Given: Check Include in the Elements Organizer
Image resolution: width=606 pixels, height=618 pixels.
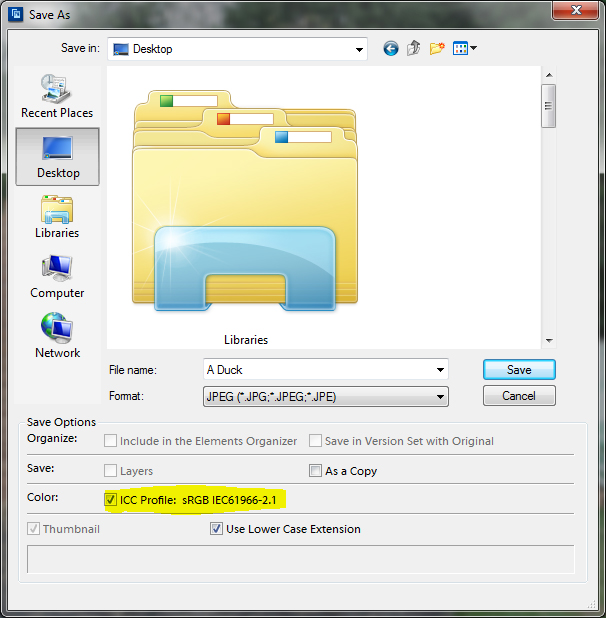Looking at the screenshot, I should click(110, 441).
